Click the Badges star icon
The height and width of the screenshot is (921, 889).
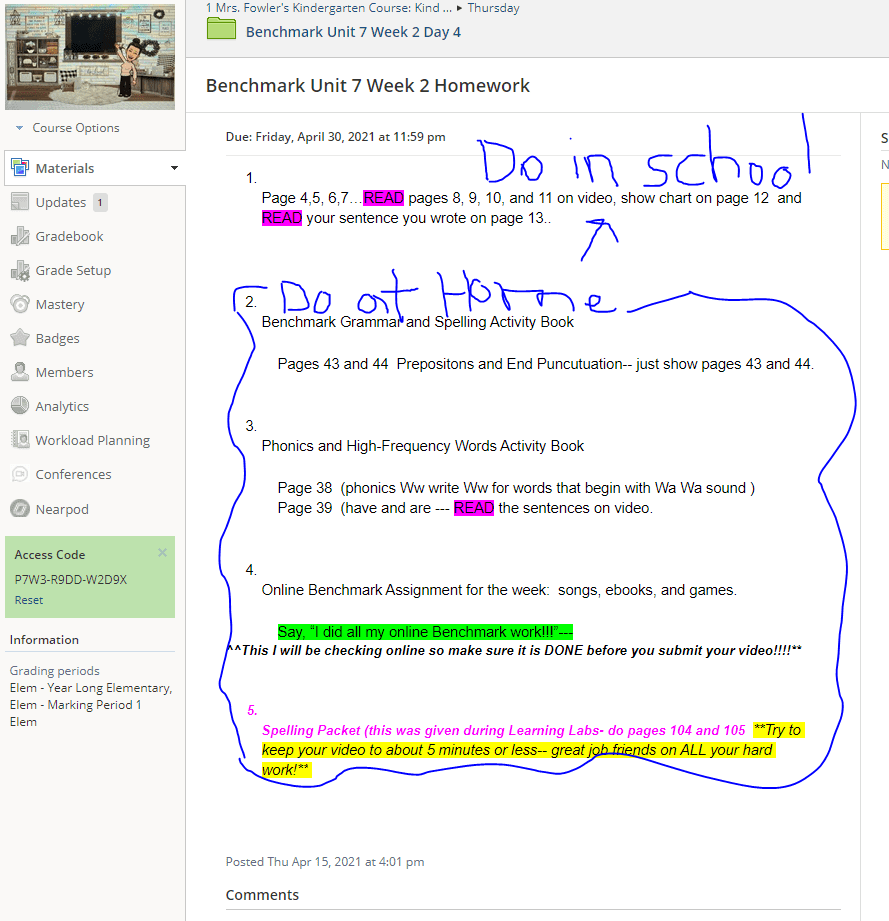coord(19,338)
